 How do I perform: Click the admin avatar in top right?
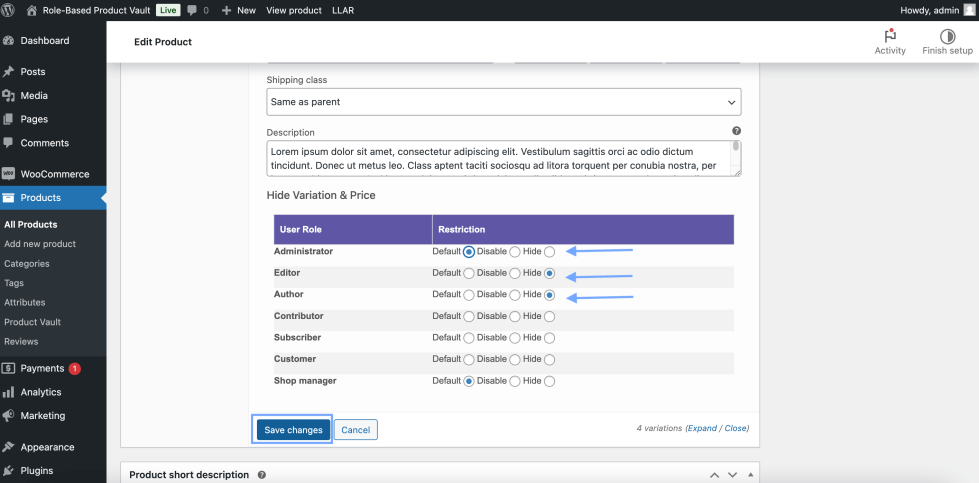pos(967,10)
